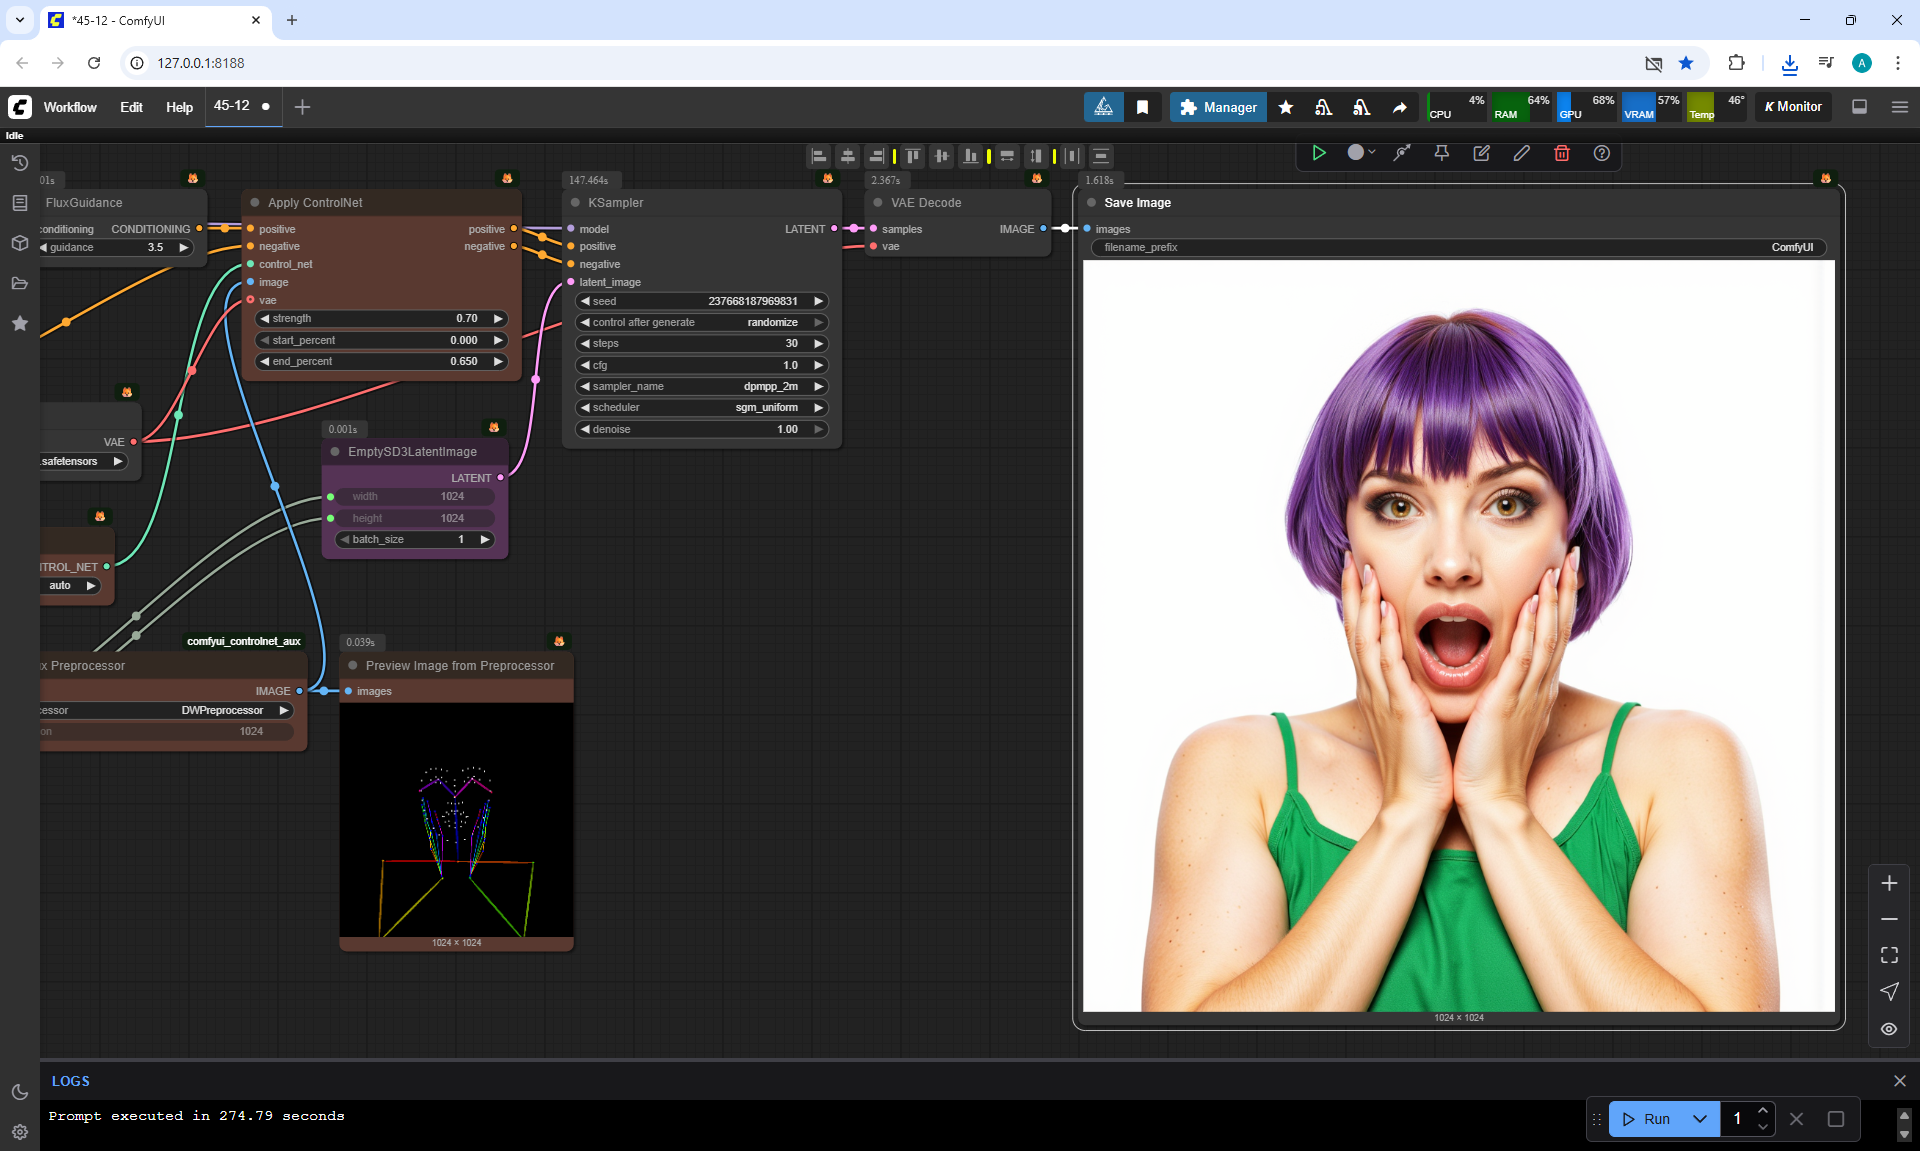1920x1151 pixels.
Task: Expand the Run button dropdown arrow
Action: pyautogui.click(x=1699, y=1119)
